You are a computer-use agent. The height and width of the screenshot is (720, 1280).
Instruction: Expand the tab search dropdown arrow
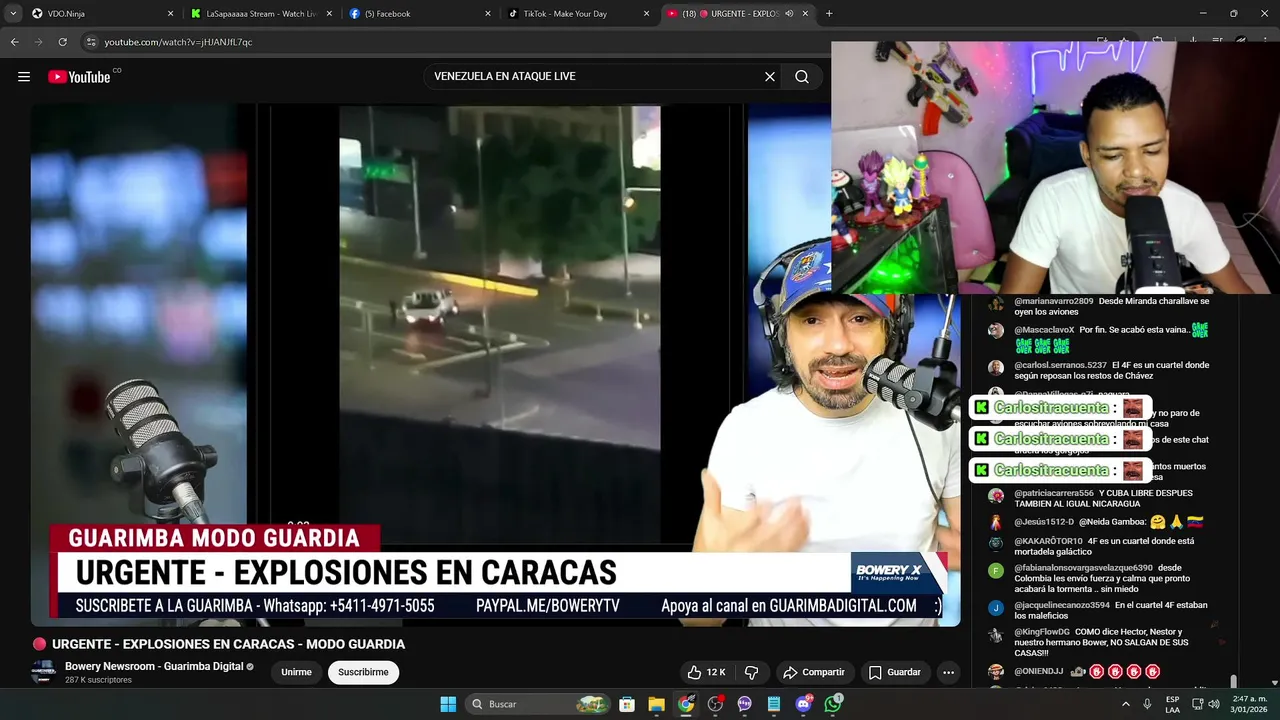click(x=12, y=14)
